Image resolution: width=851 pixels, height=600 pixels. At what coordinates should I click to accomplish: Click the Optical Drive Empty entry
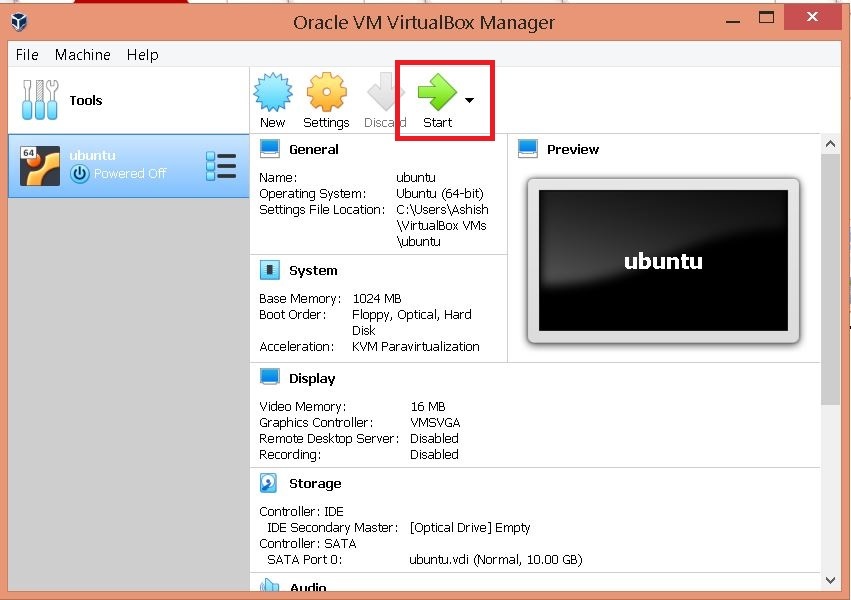(x=470, y=527)
